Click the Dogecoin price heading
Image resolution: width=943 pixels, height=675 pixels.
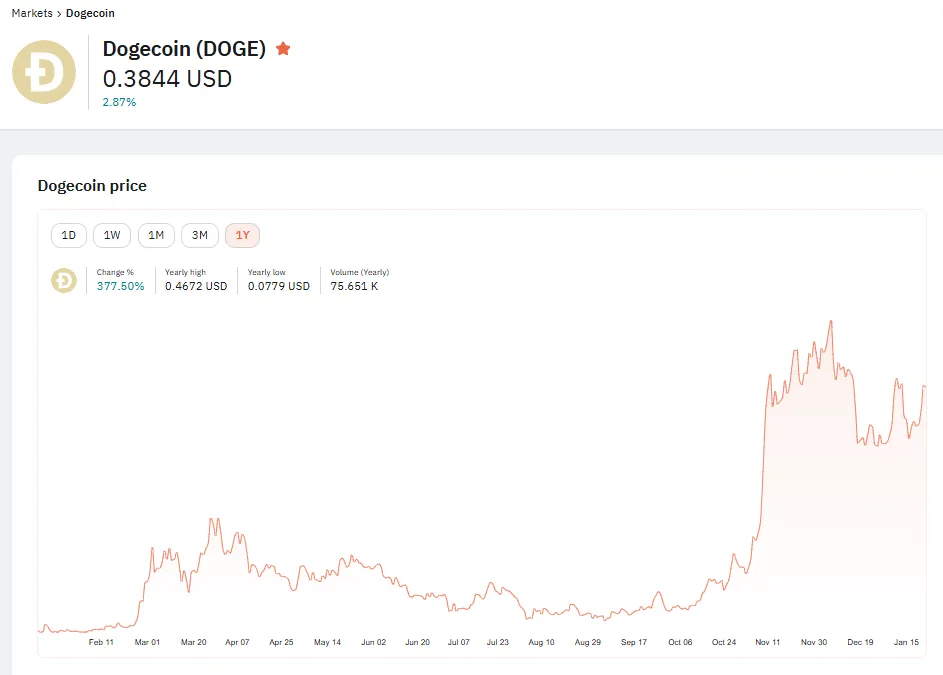92,186
